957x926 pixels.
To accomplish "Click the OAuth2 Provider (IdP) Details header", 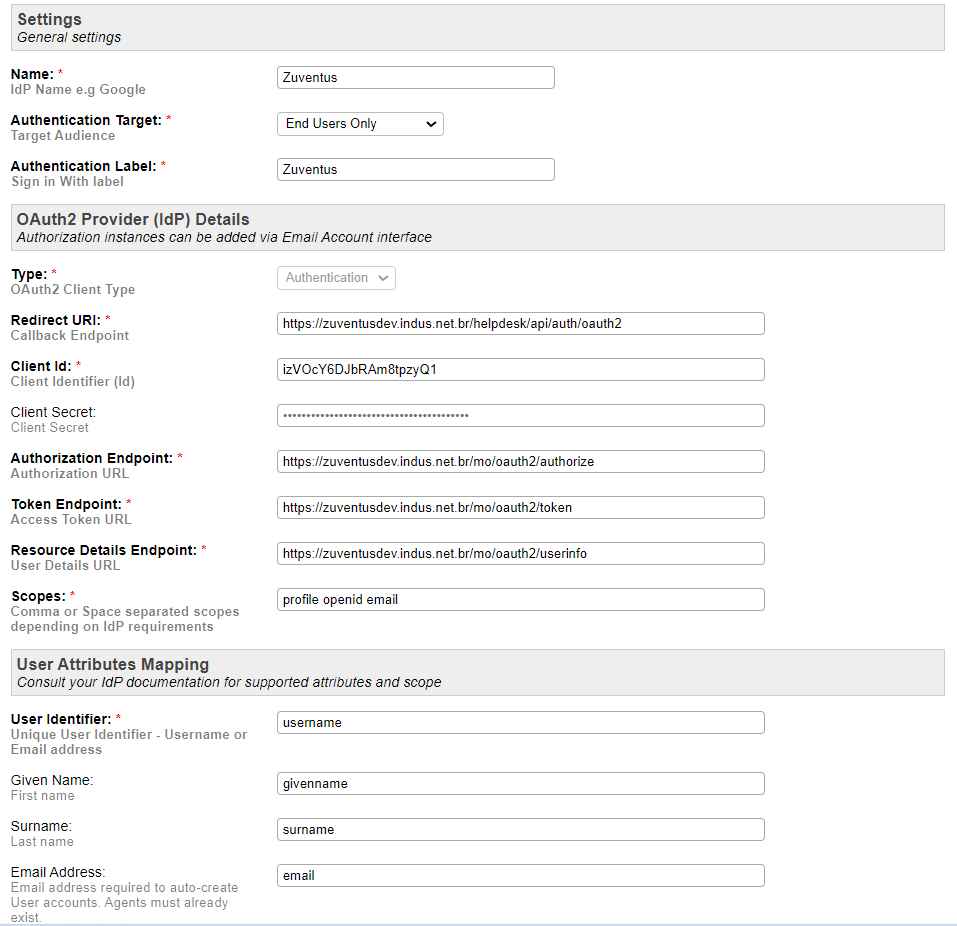I will [133, 219].
